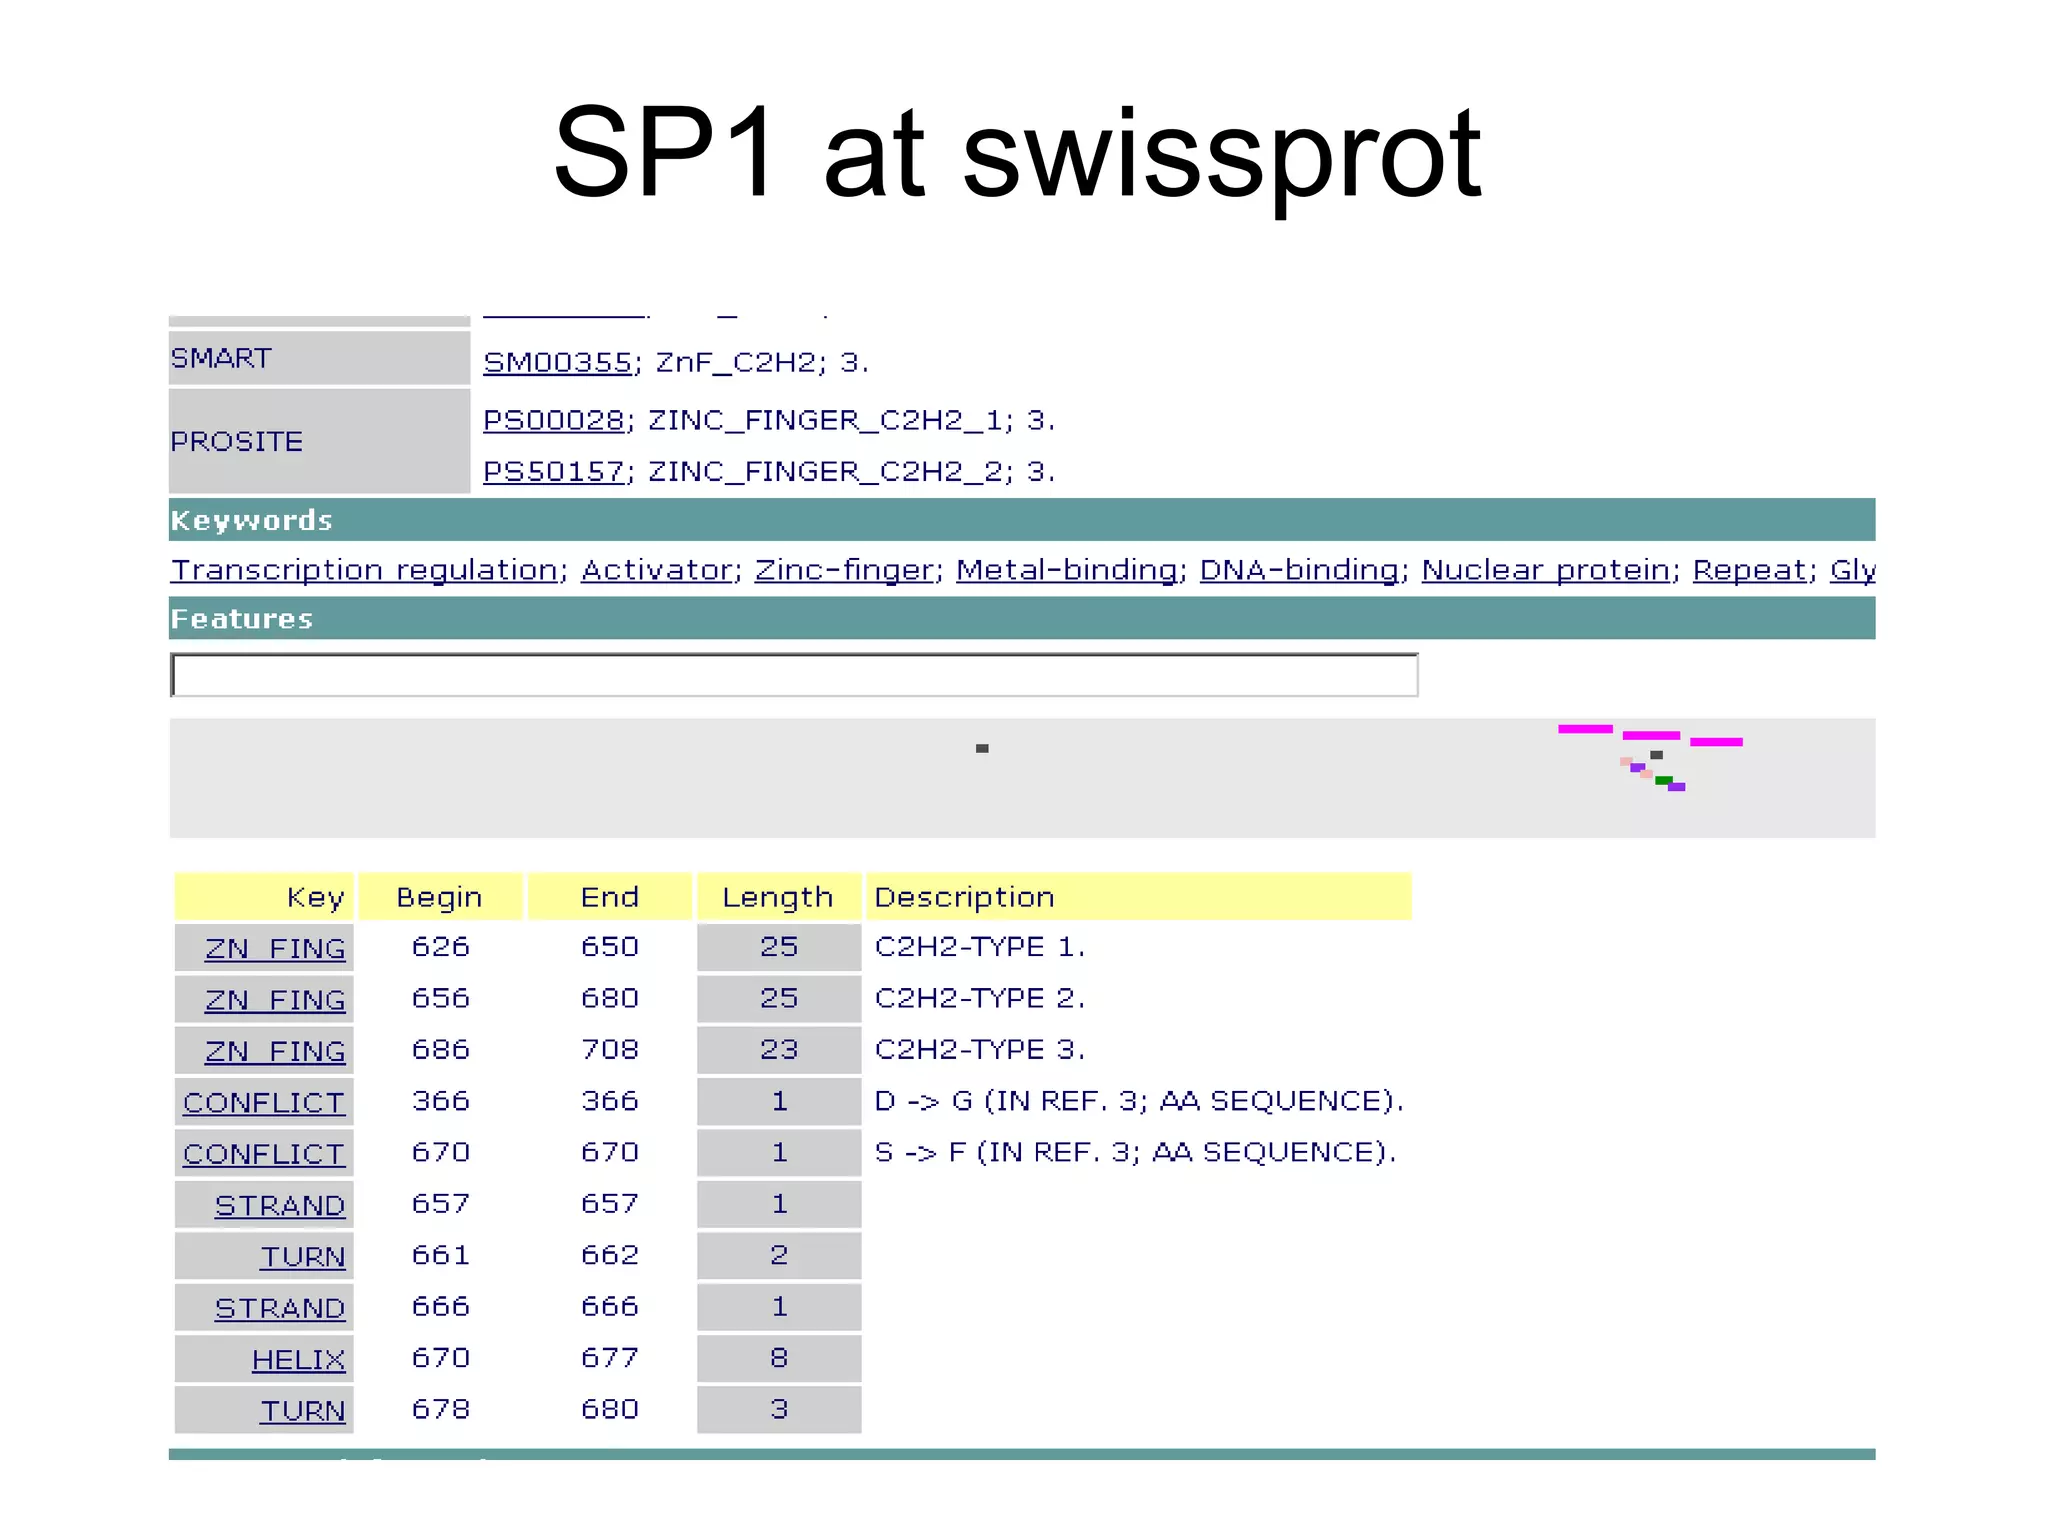Open the SM00355 SMART link
Viewport: 2048px width, 1536px height.
[x=557, y=362]
